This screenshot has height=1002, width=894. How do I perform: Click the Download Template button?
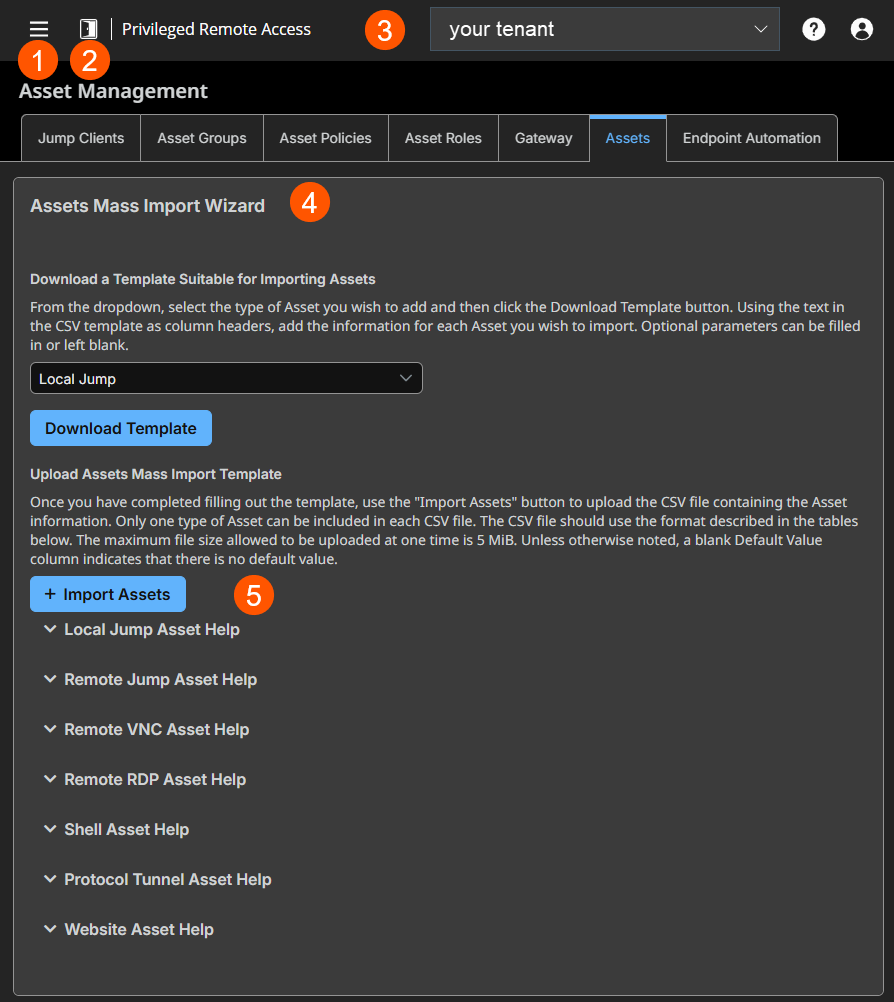(x=120, y=428)
